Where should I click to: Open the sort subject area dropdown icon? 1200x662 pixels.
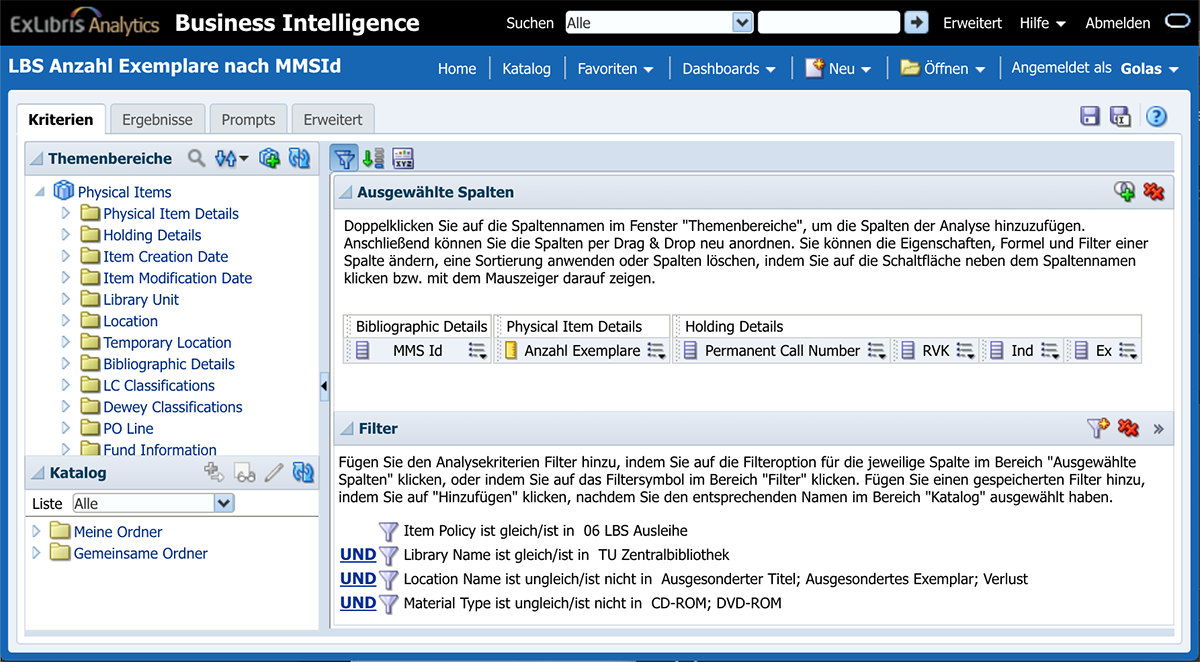point(232,158)
